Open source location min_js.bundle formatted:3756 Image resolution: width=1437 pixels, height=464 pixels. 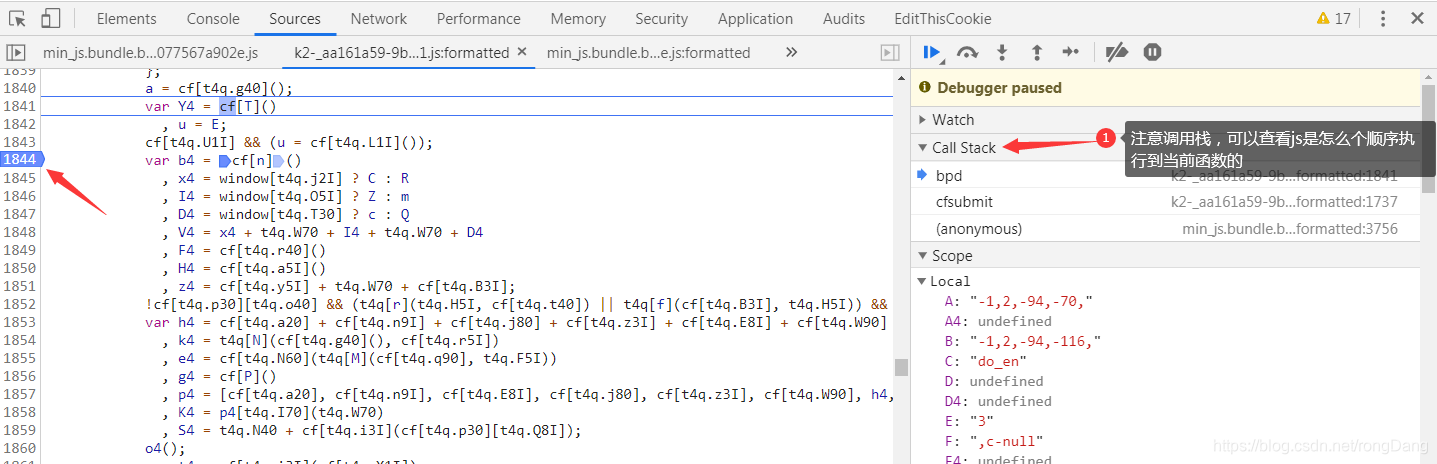click(x=1290, y=228)
